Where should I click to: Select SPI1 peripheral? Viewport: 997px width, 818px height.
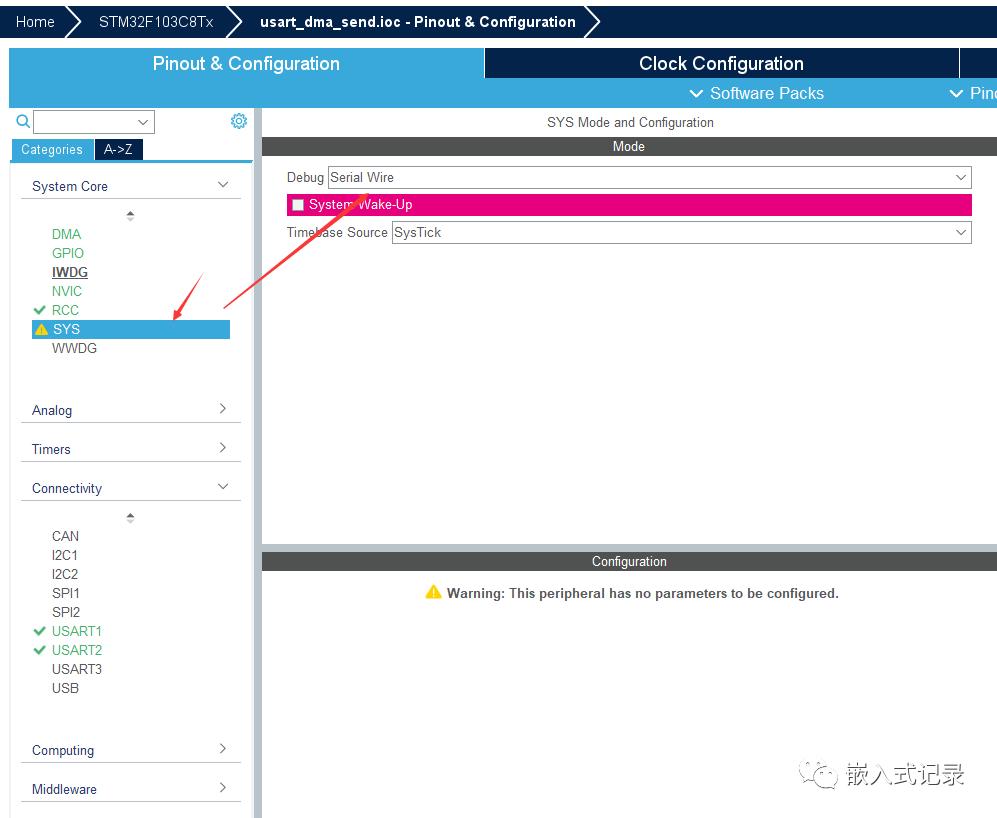[x=65, y=593]
